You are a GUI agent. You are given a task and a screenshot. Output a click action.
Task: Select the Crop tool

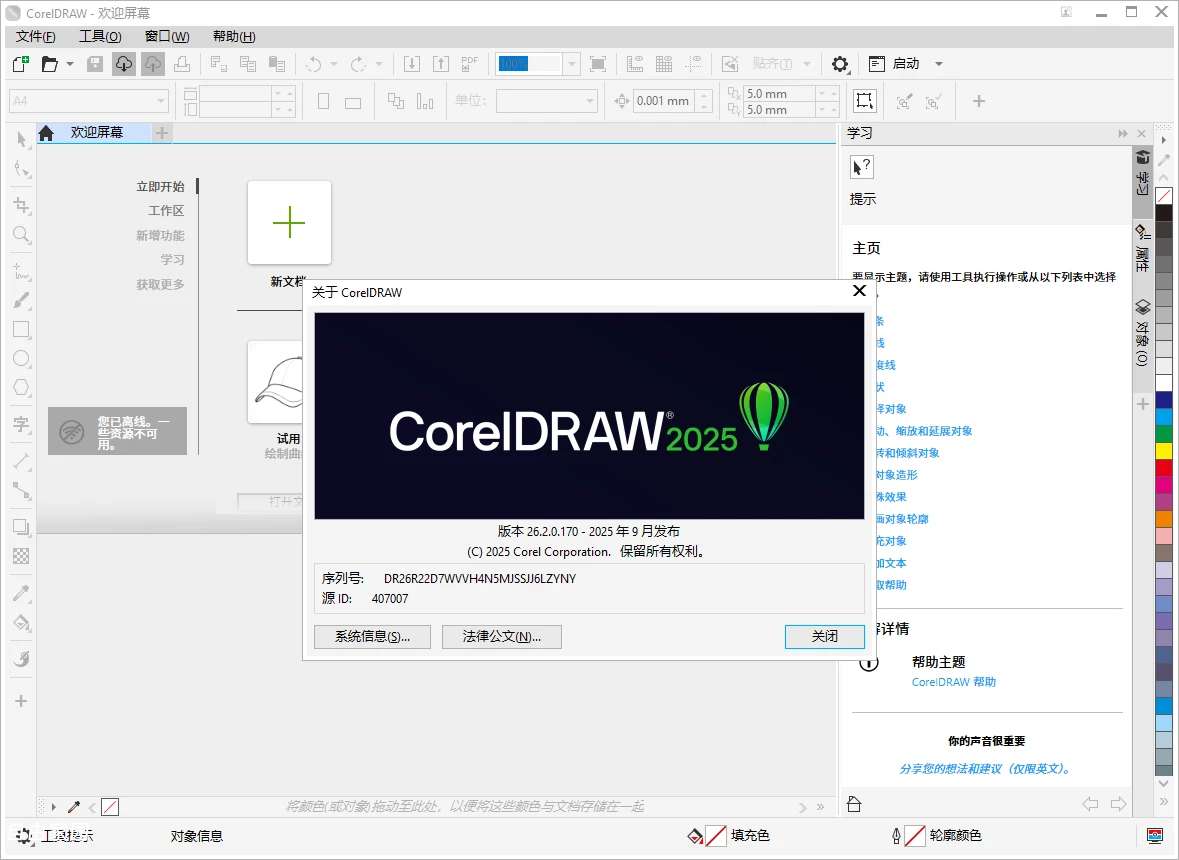(21, 204)
